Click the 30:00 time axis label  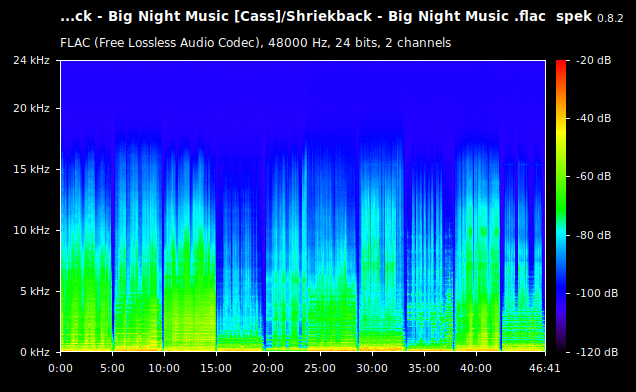coord(372,368)
